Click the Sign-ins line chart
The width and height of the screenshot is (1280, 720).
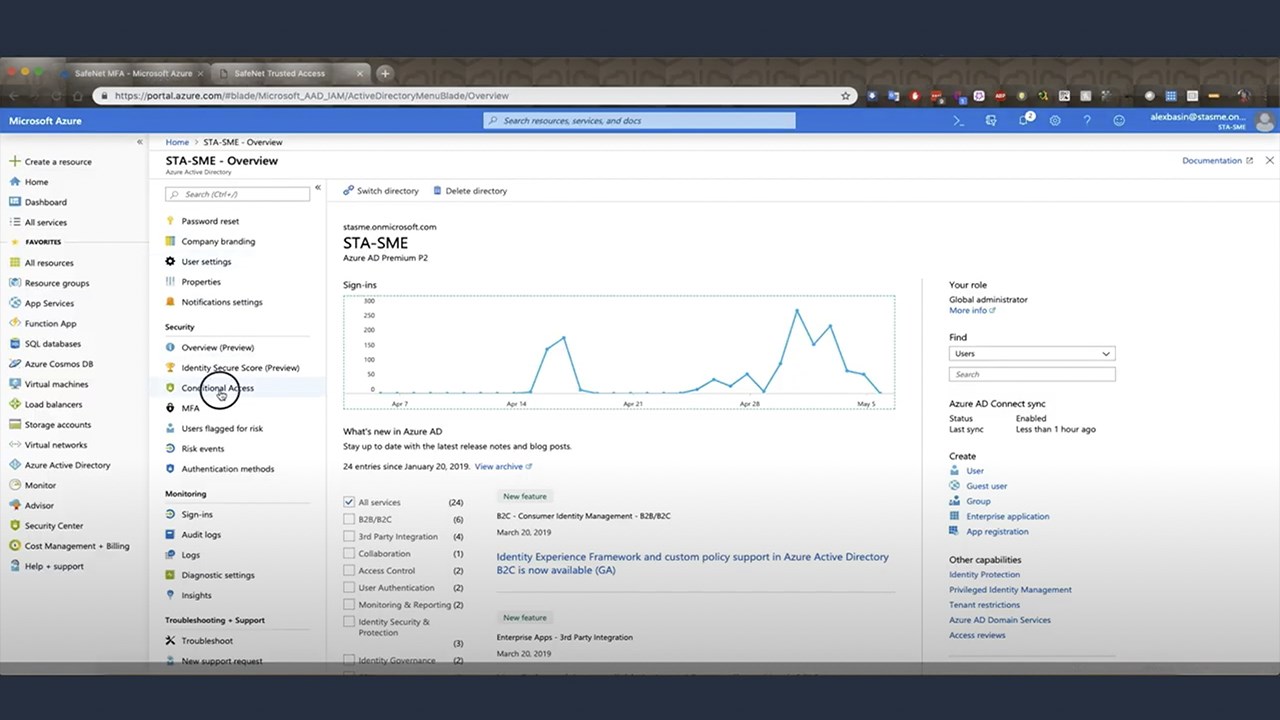point(619,351)
